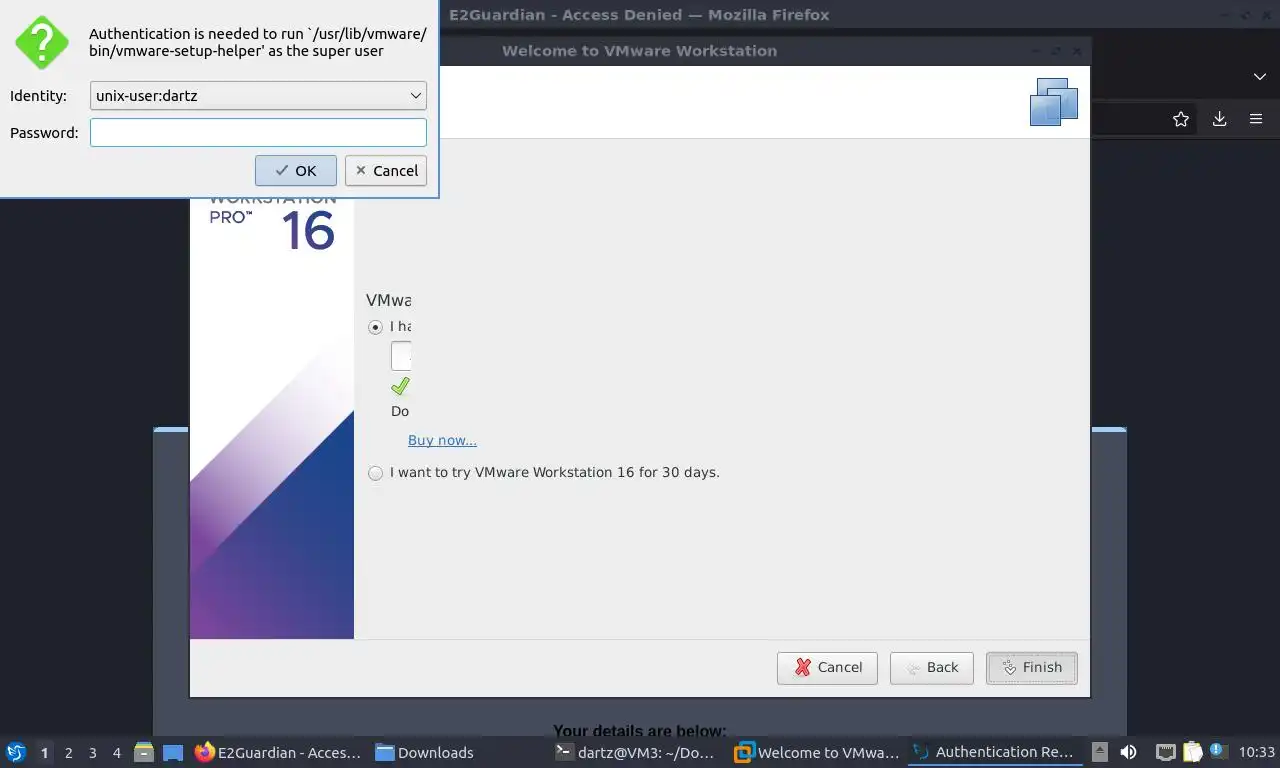The width and height of the screenshot is (1280, 768).
Task: Switch to Welcome to VMware taskbar entry
Action: (817, 752)
